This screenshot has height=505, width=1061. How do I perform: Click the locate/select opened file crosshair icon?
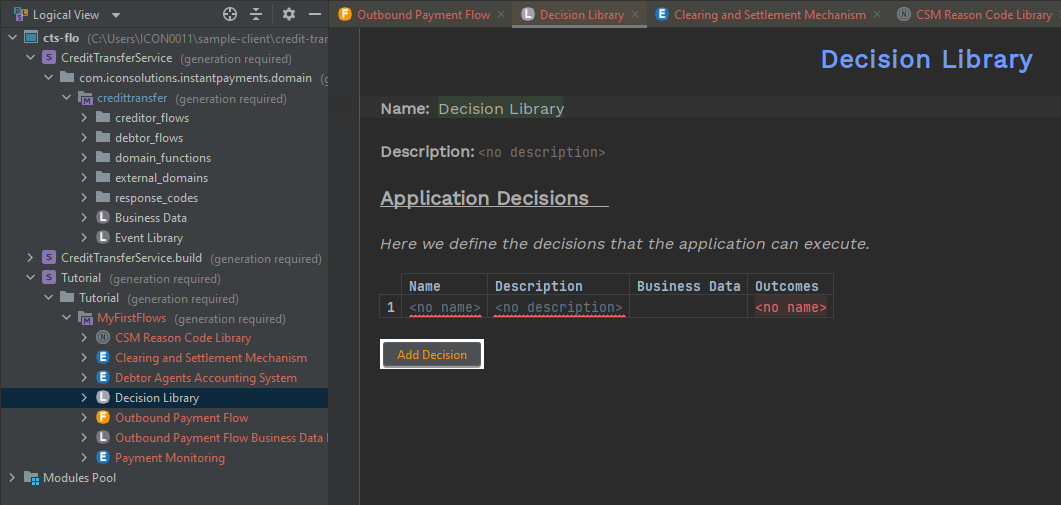tap(230, 15)
